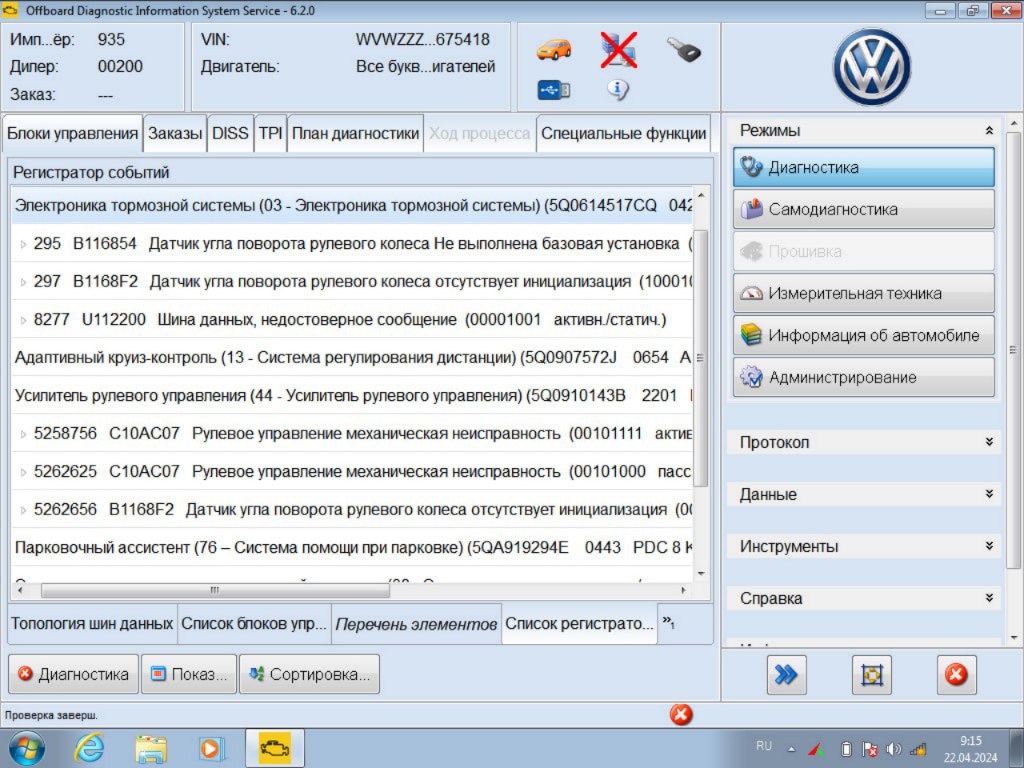Select Диагностика mode
1024x768 pixels.
863,167
